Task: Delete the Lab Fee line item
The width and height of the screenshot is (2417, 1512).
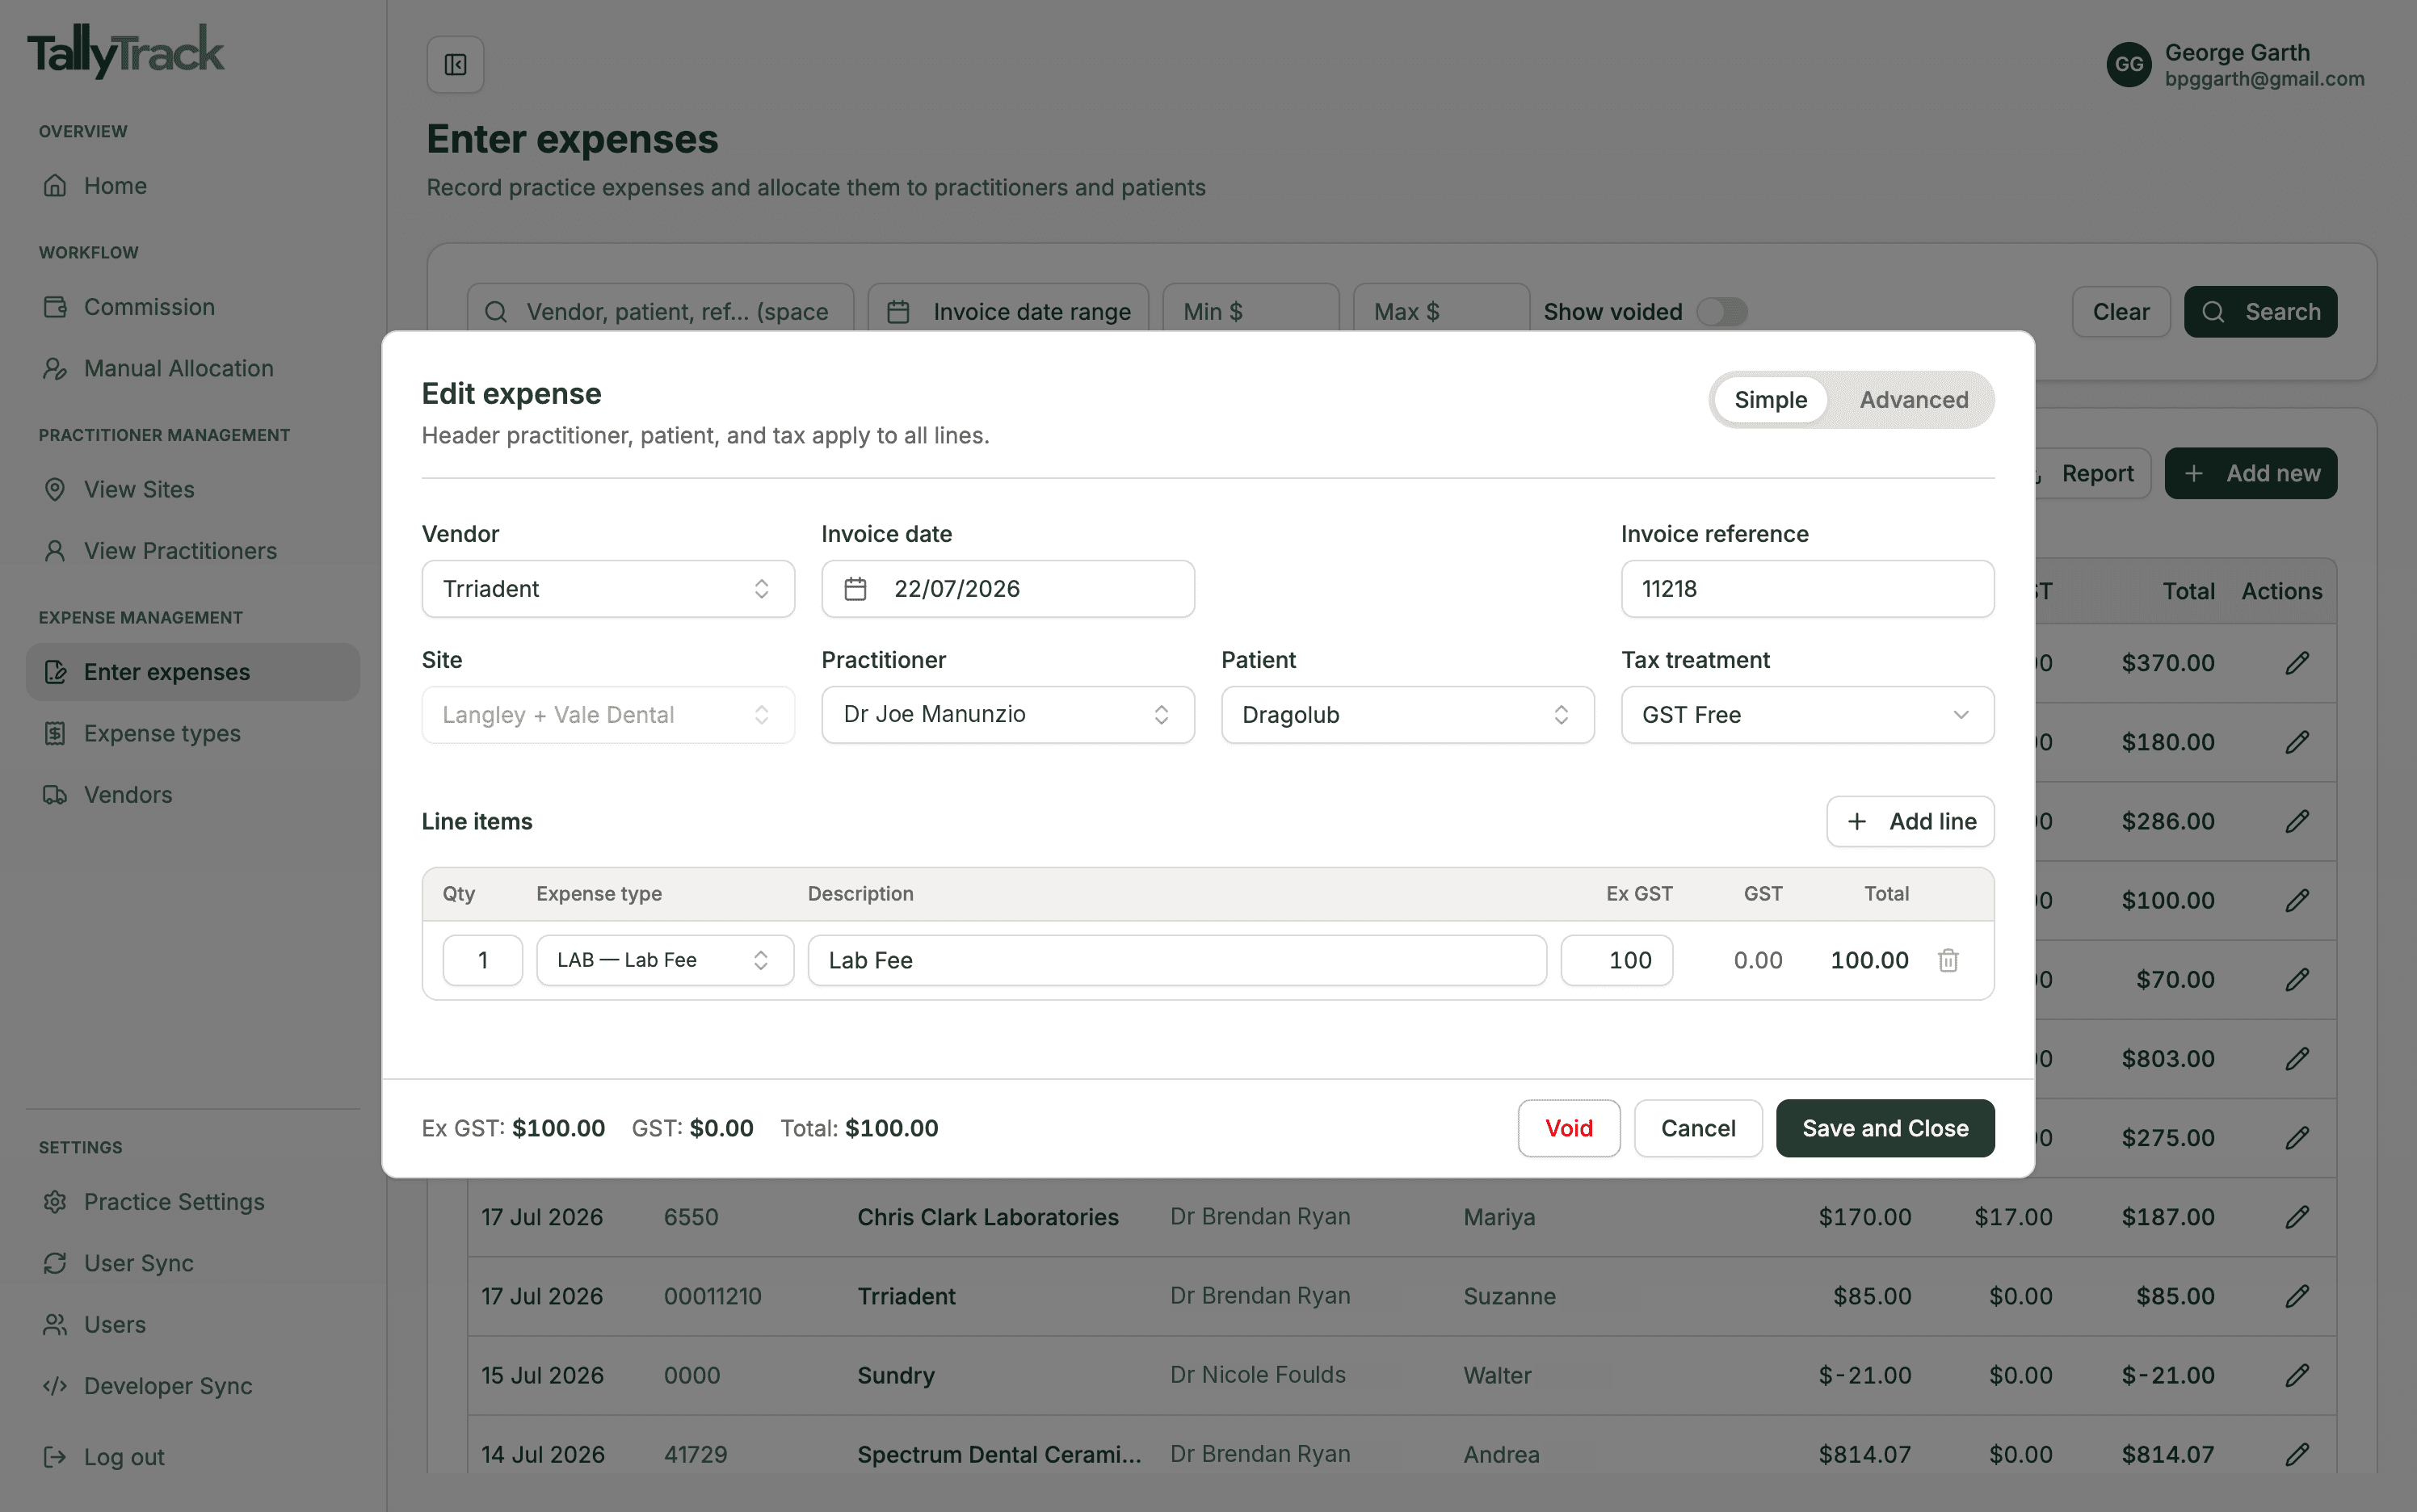Action: [1948, 960]
